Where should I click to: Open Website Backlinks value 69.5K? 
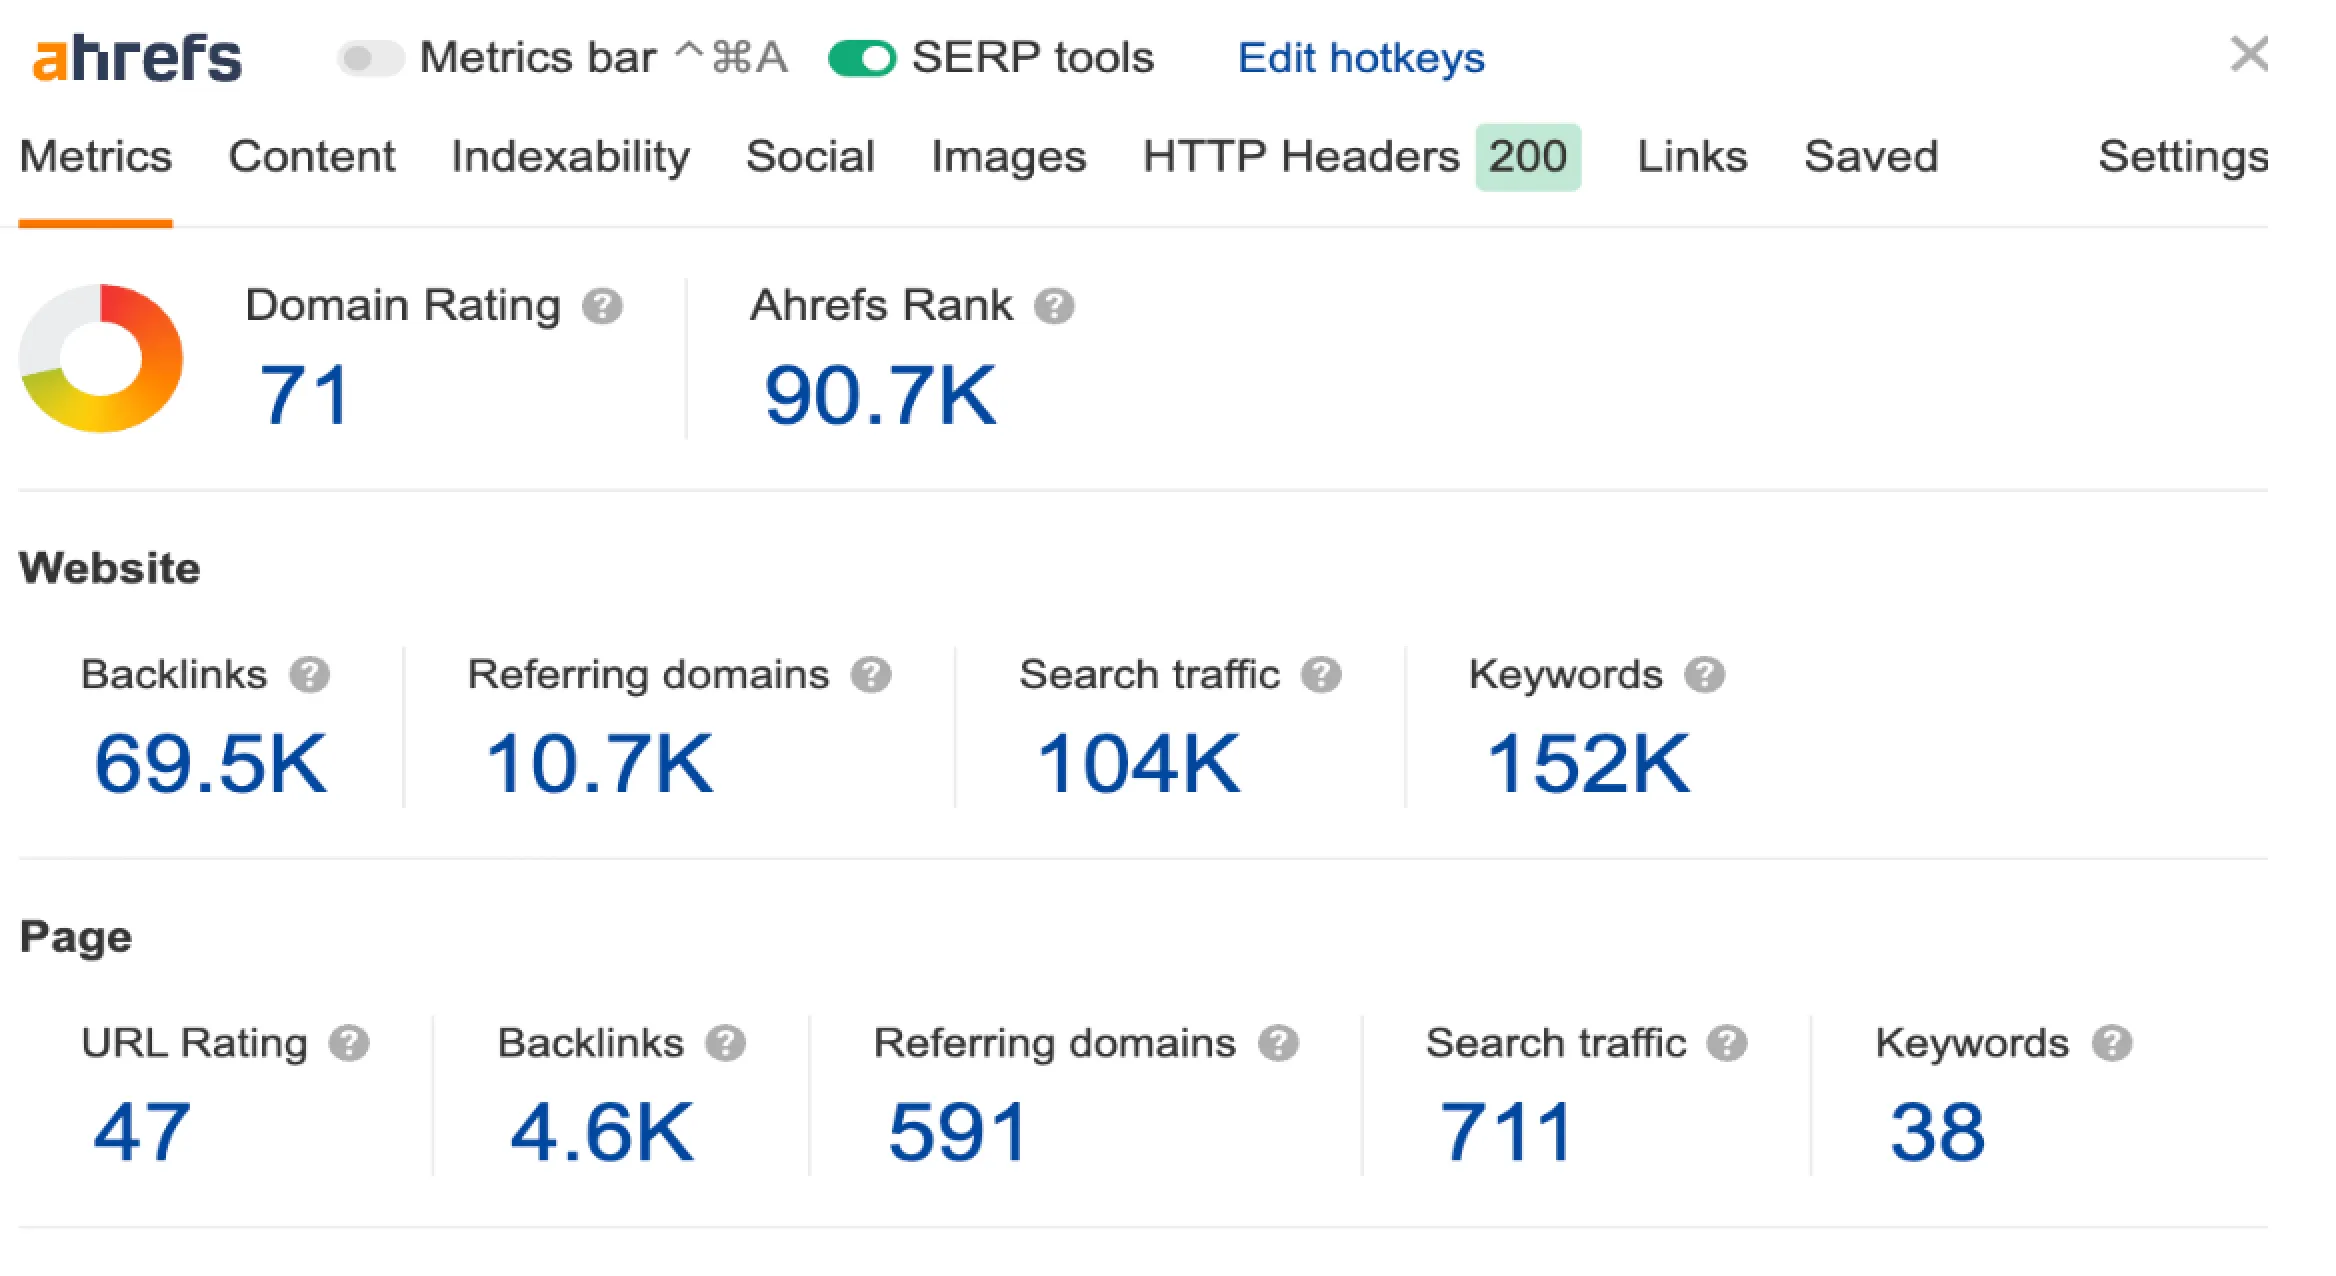[x=210, y=763]
